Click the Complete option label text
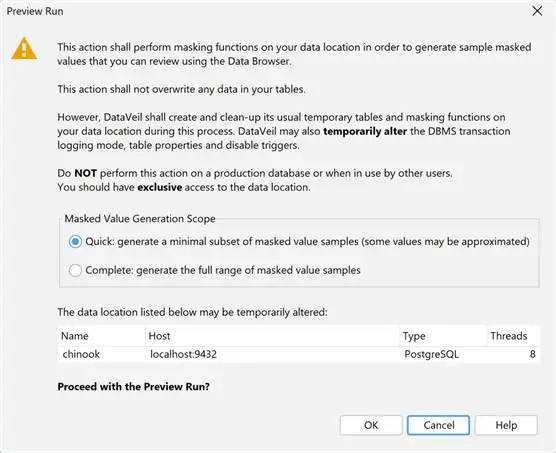 coord(223,270)
